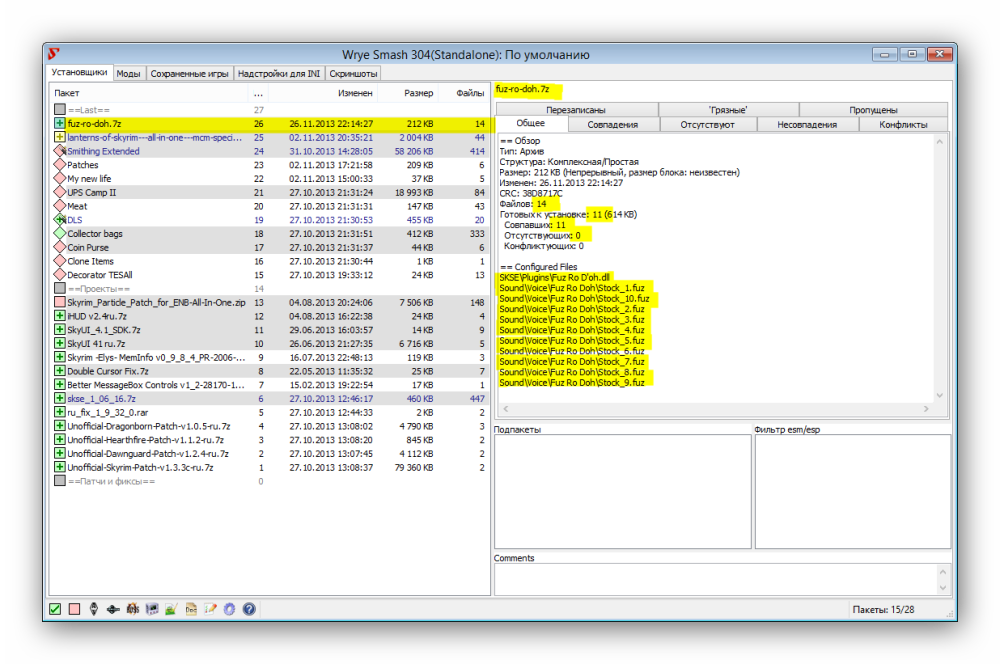Click the status icon of fuz-ro-doh.7z

[59, 123]
